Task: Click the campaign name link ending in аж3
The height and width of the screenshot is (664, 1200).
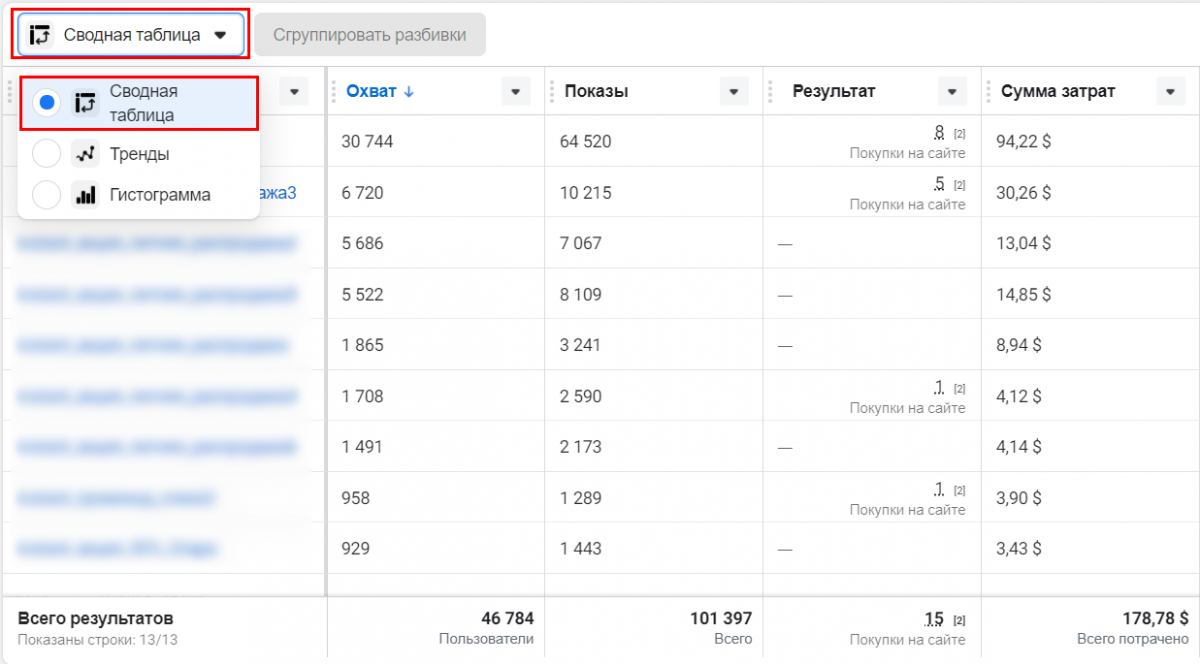Action: (x=278, y=192)
